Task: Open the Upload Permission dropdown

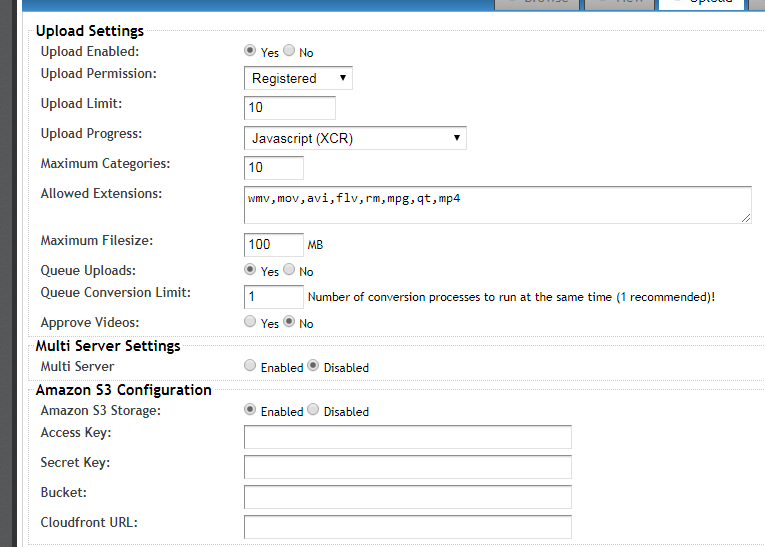Action: pyautogui.click(x=298, y=78)
